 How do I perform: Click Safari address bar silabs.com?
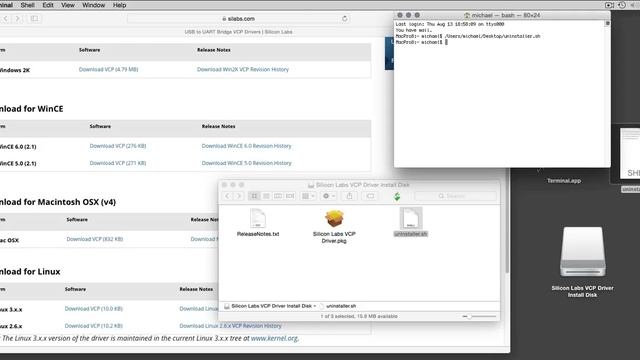(238, 19)
